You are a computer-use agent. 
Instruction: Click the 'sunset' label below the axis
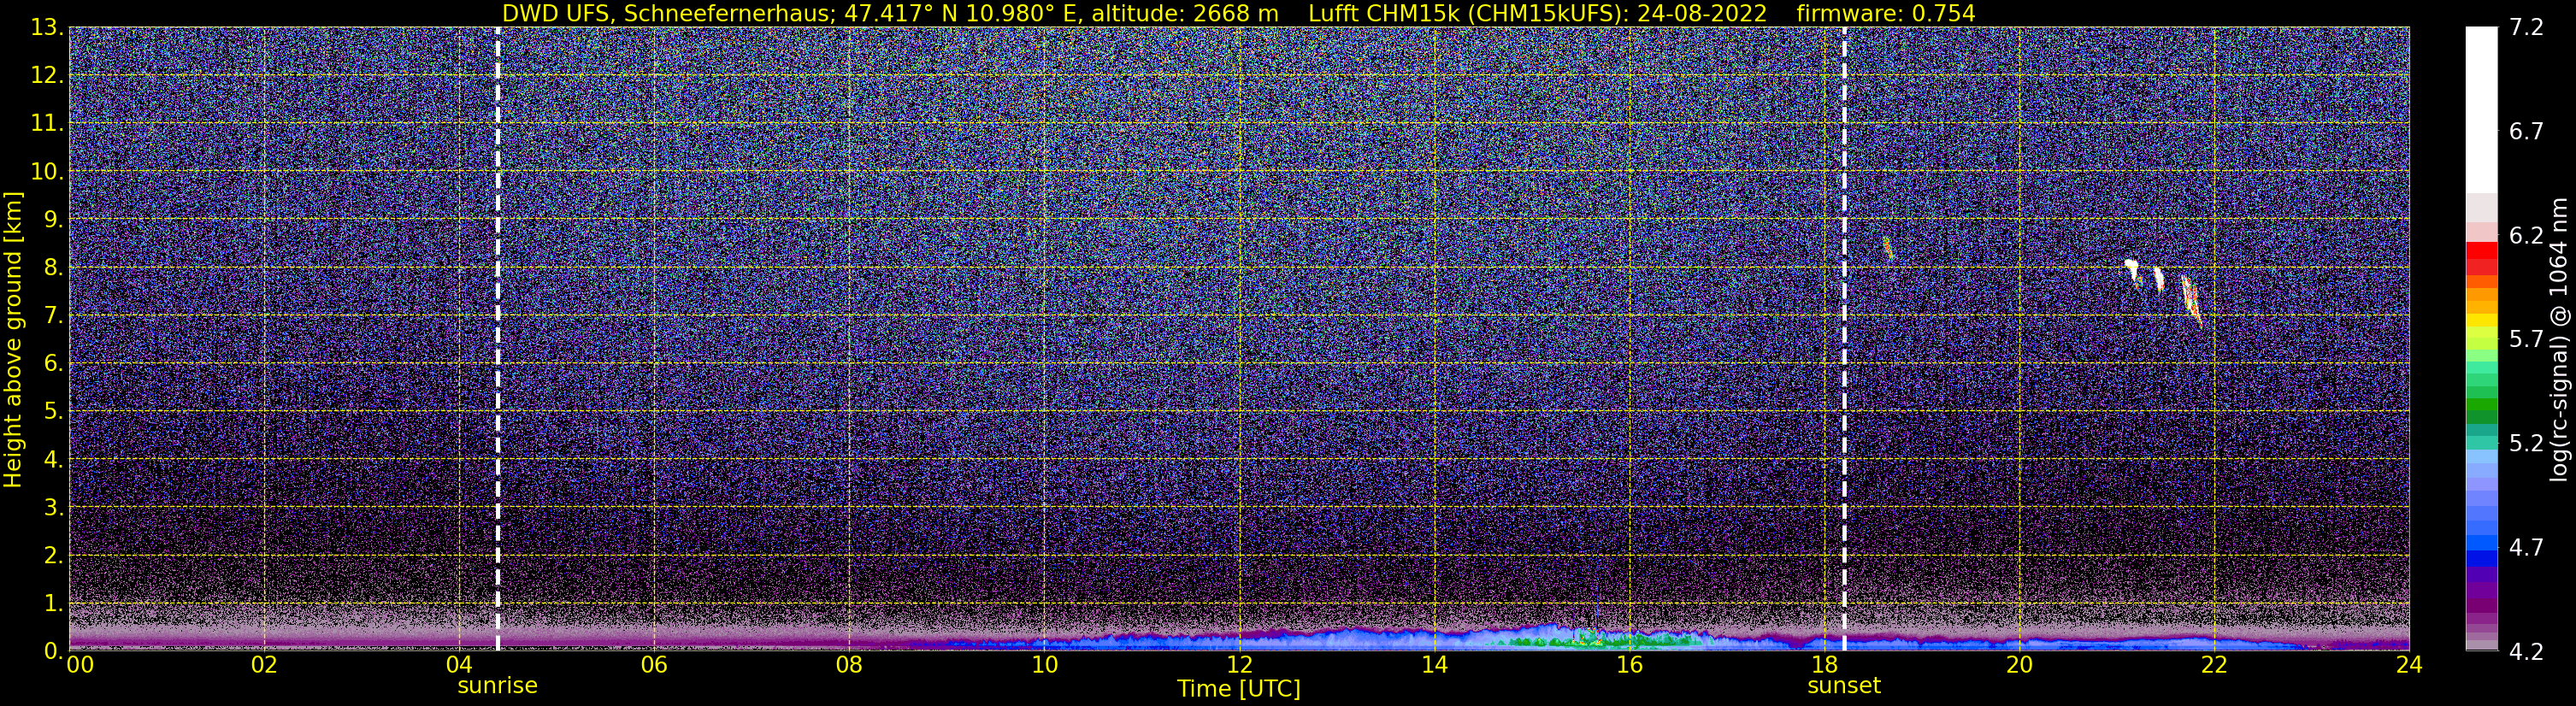[1844, 686]
